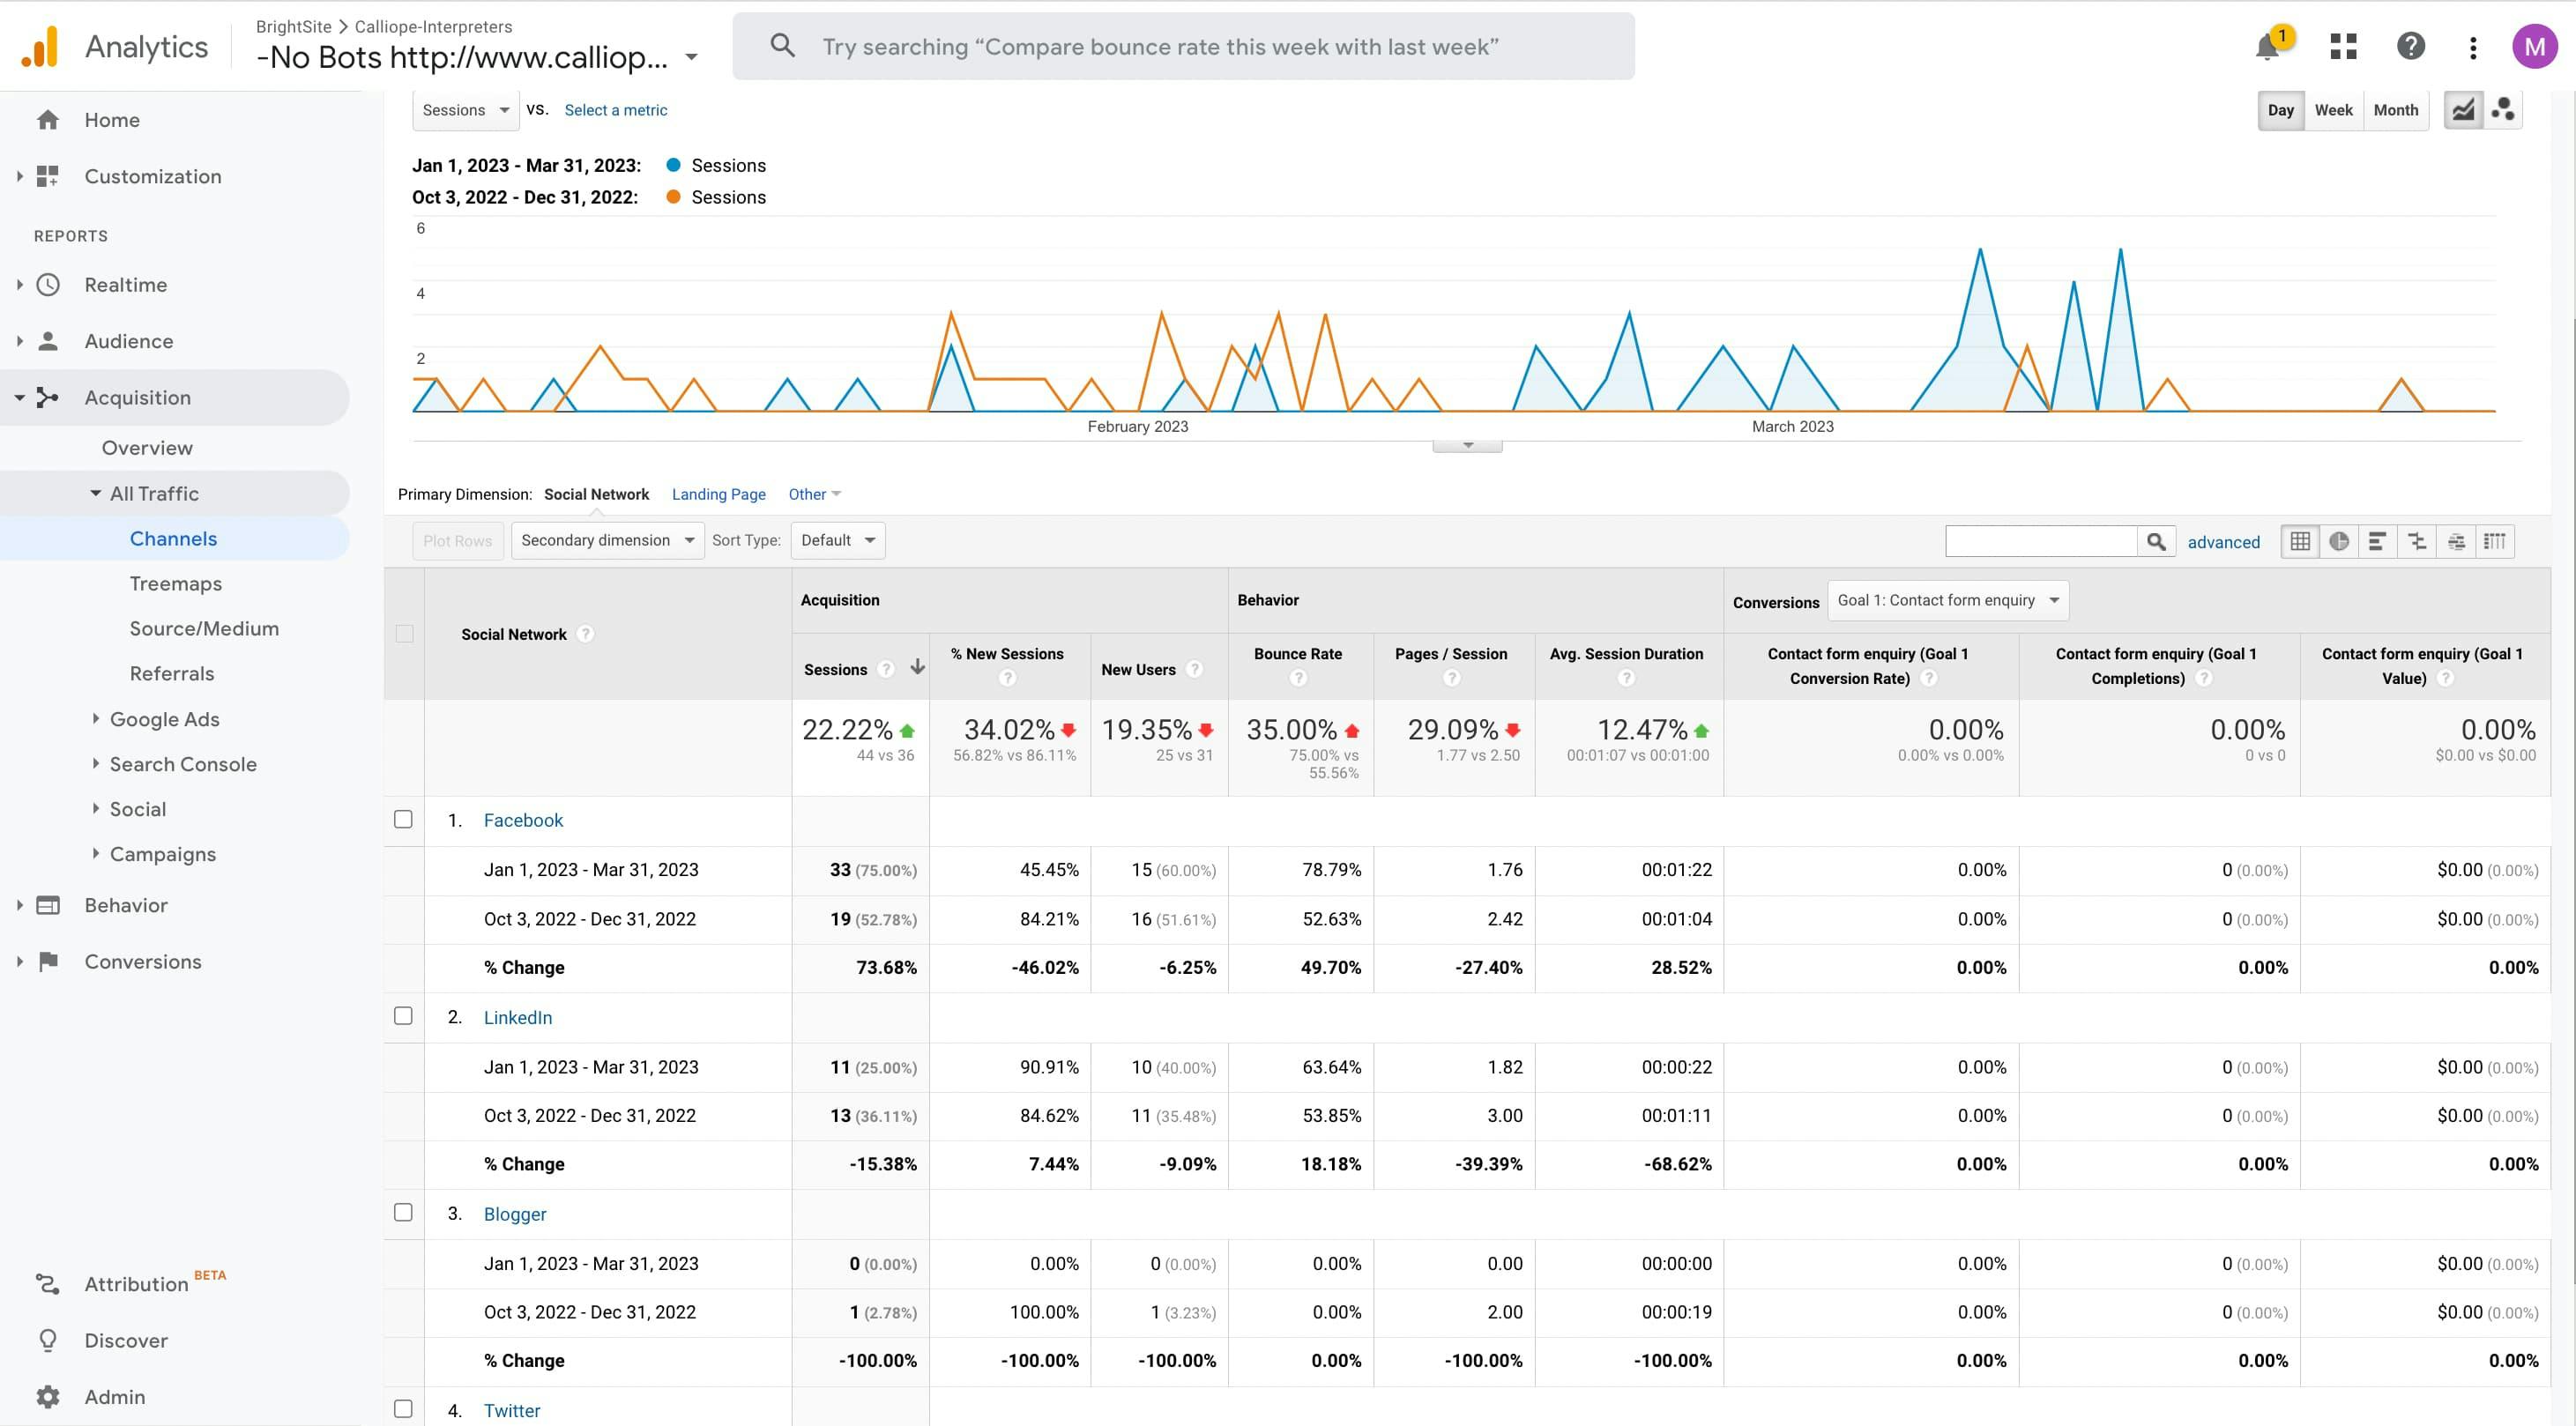Switch to the motion chart view icon
The width and height of the screenshot is (2576, 1426).
tap(2503, 110)
